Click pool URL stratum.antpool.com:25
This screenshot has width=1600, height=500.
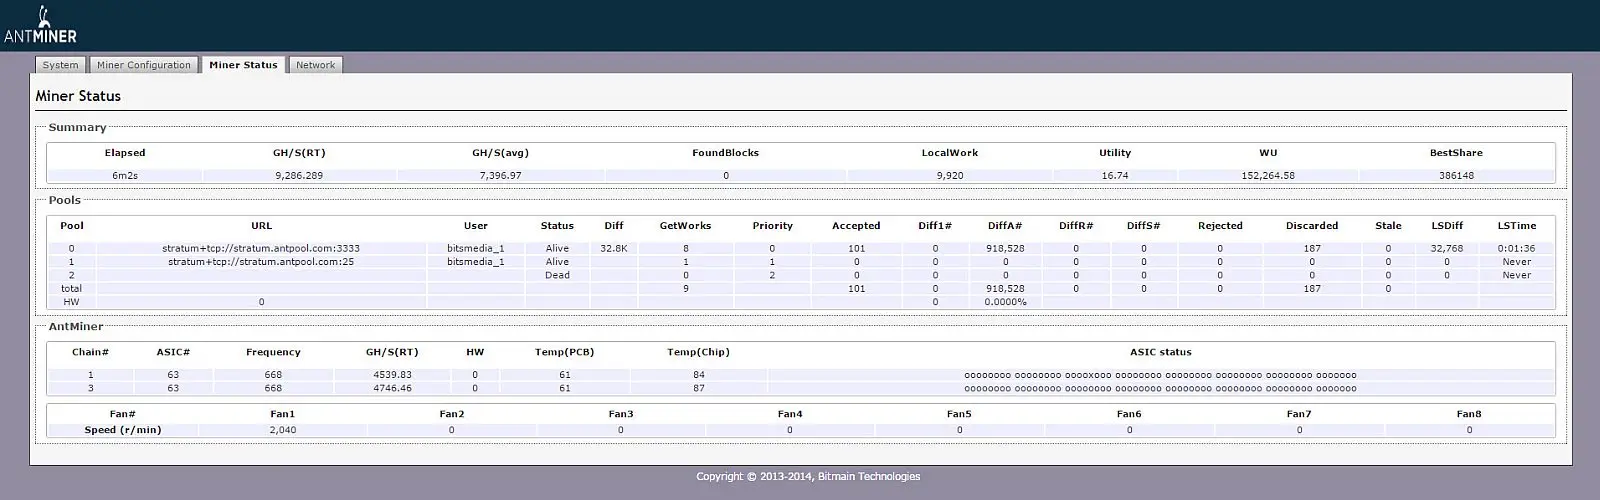point(261,262)
